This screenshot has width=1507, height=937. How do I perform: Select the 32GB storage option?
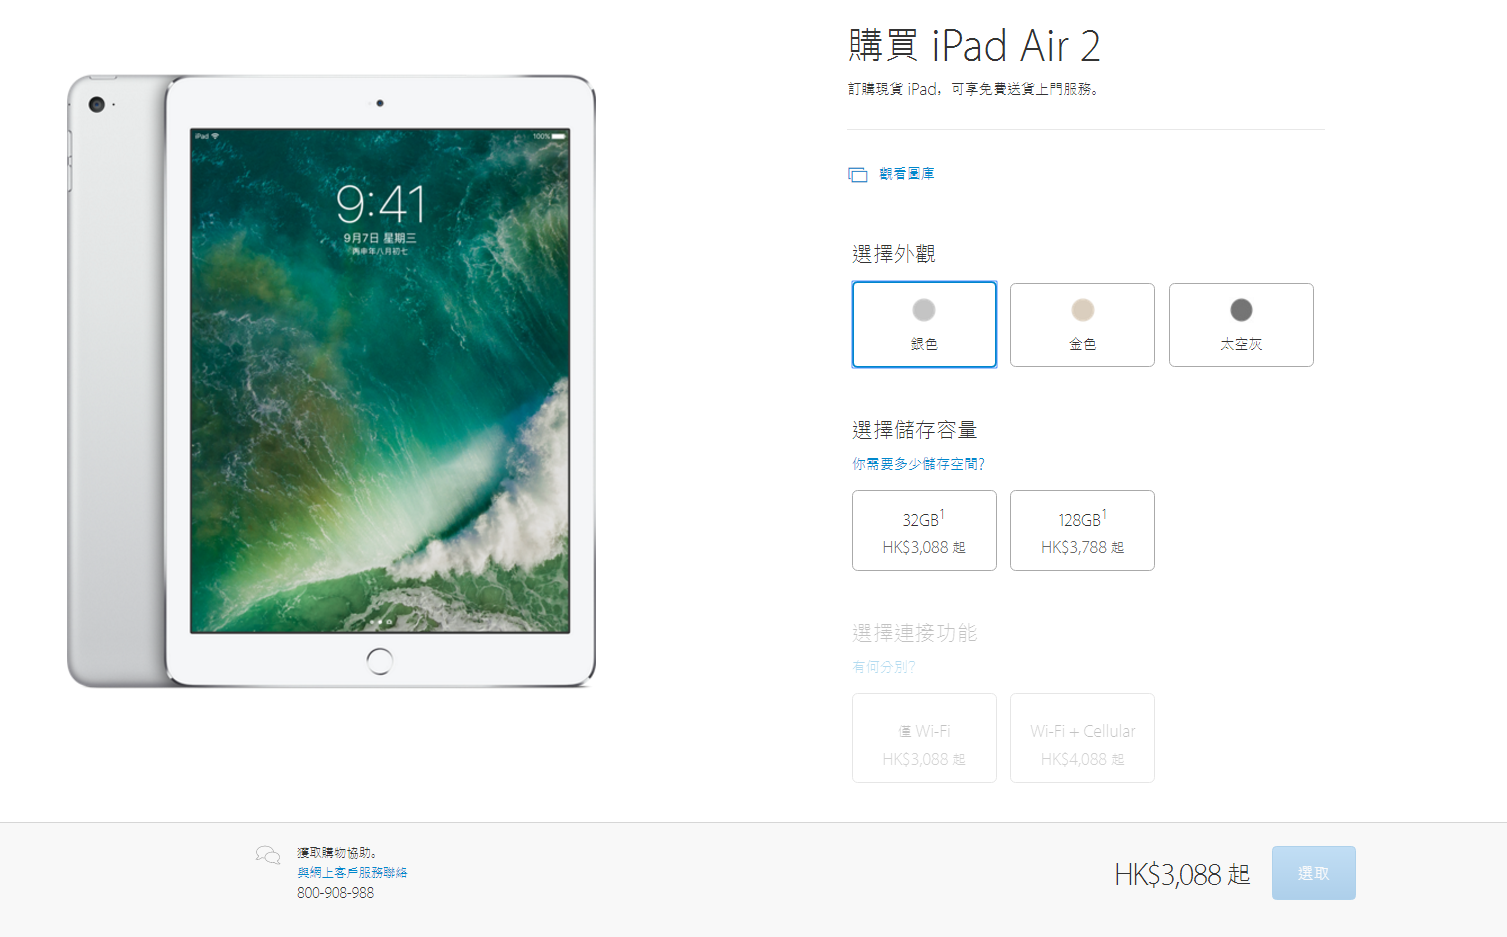click(x=924, y=530)
